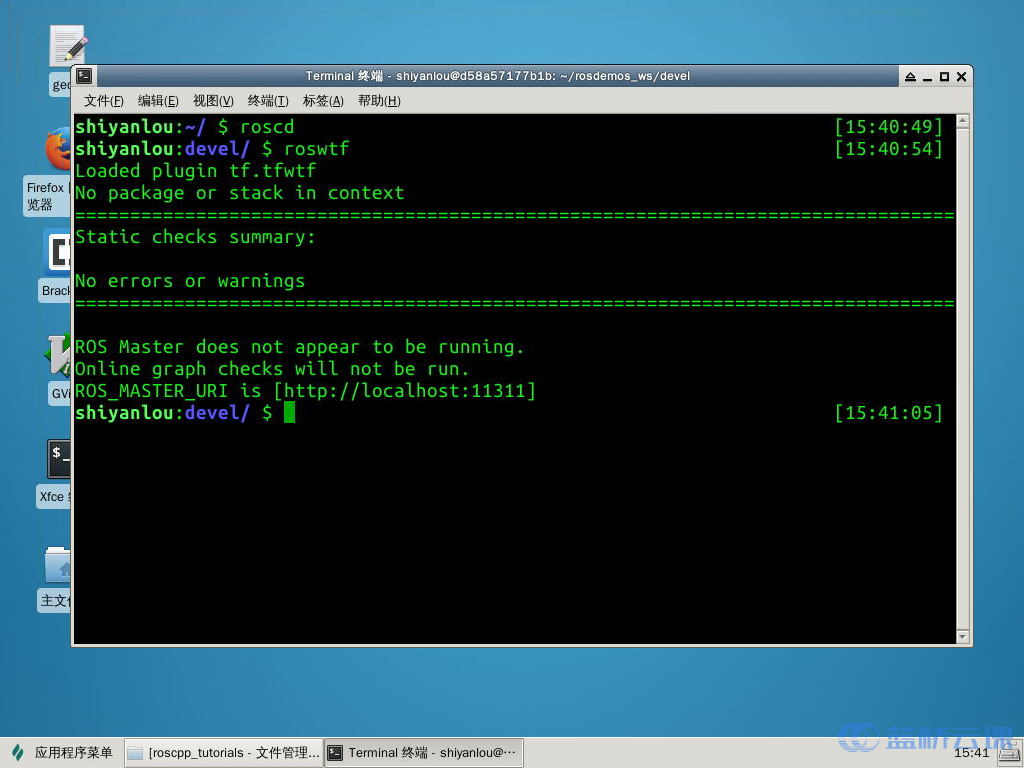This screenshot has height=768, width=1024.
Task: Click 'ROS Master does not appear to be running.'
Action: click(300, 346)
